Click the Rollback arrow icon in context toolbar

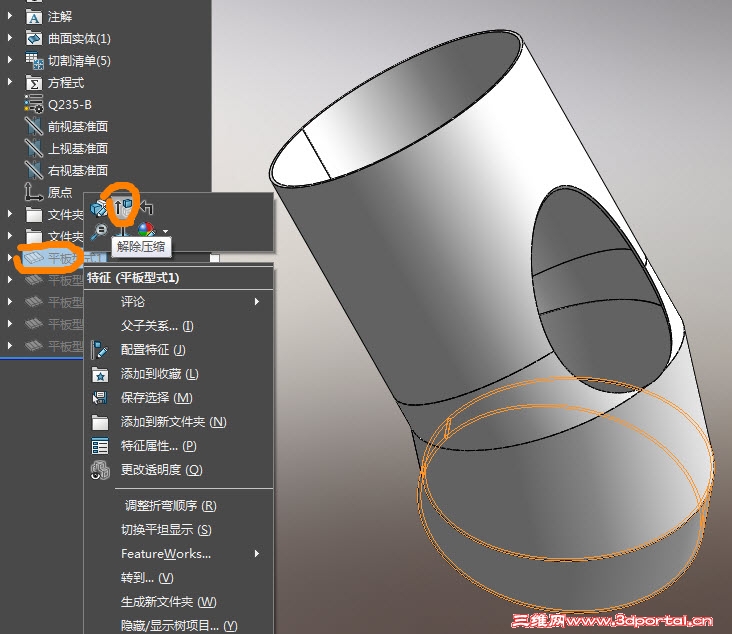pyautogui.click(x=147, y=207)
